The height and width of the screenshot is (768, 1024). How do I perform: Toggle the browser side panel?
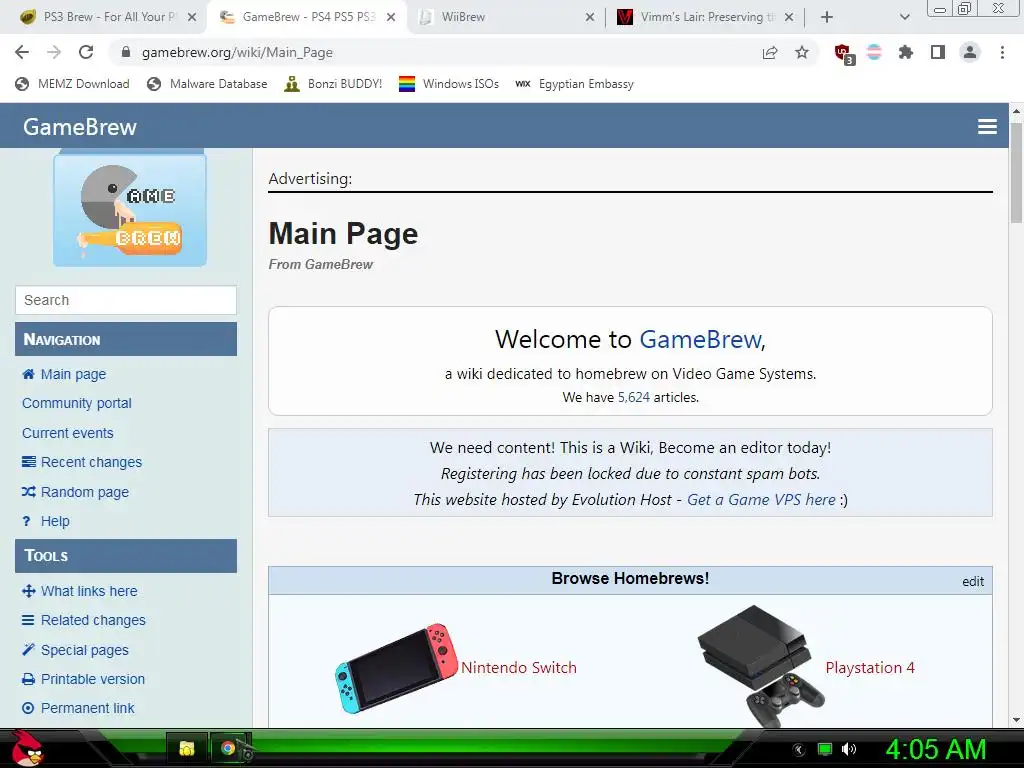(x=938, y=52)
